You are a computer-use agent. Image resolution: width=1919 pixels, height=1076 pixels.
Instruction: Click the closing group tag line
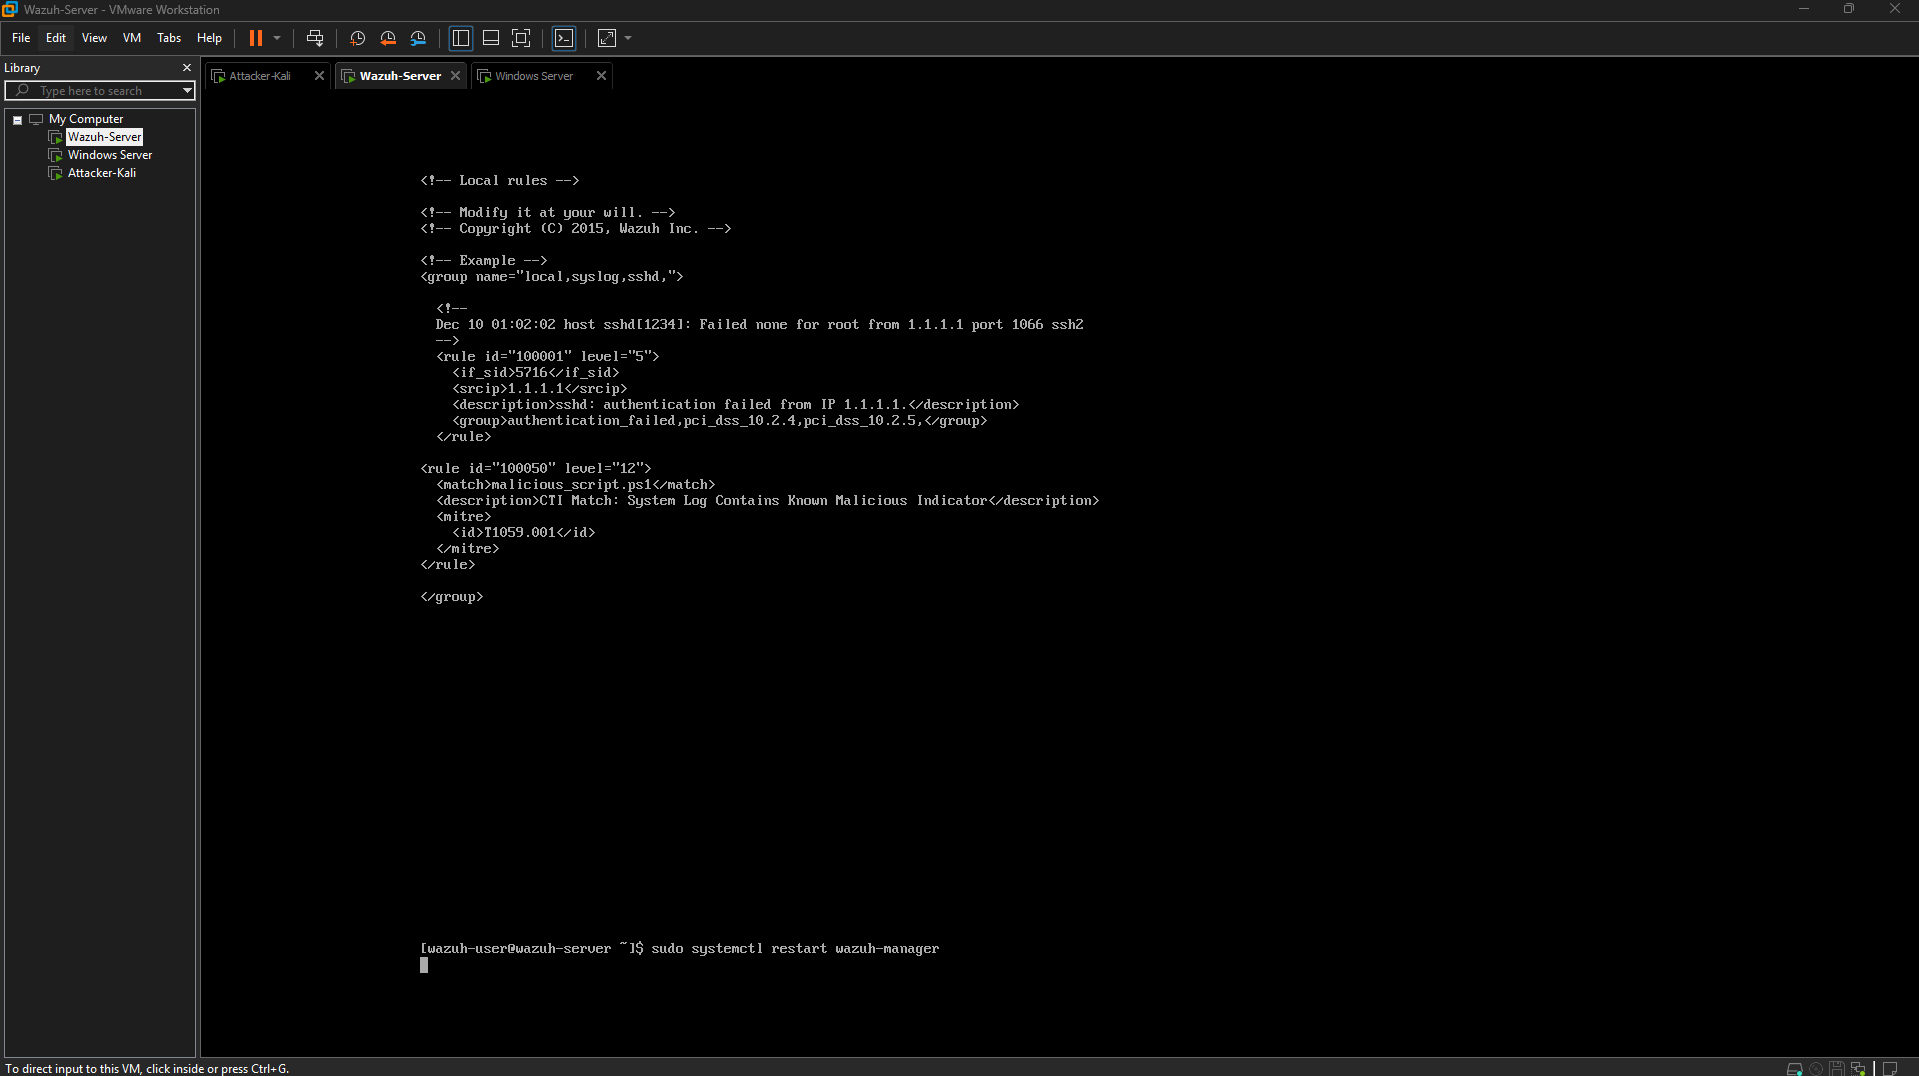(452, 597)
